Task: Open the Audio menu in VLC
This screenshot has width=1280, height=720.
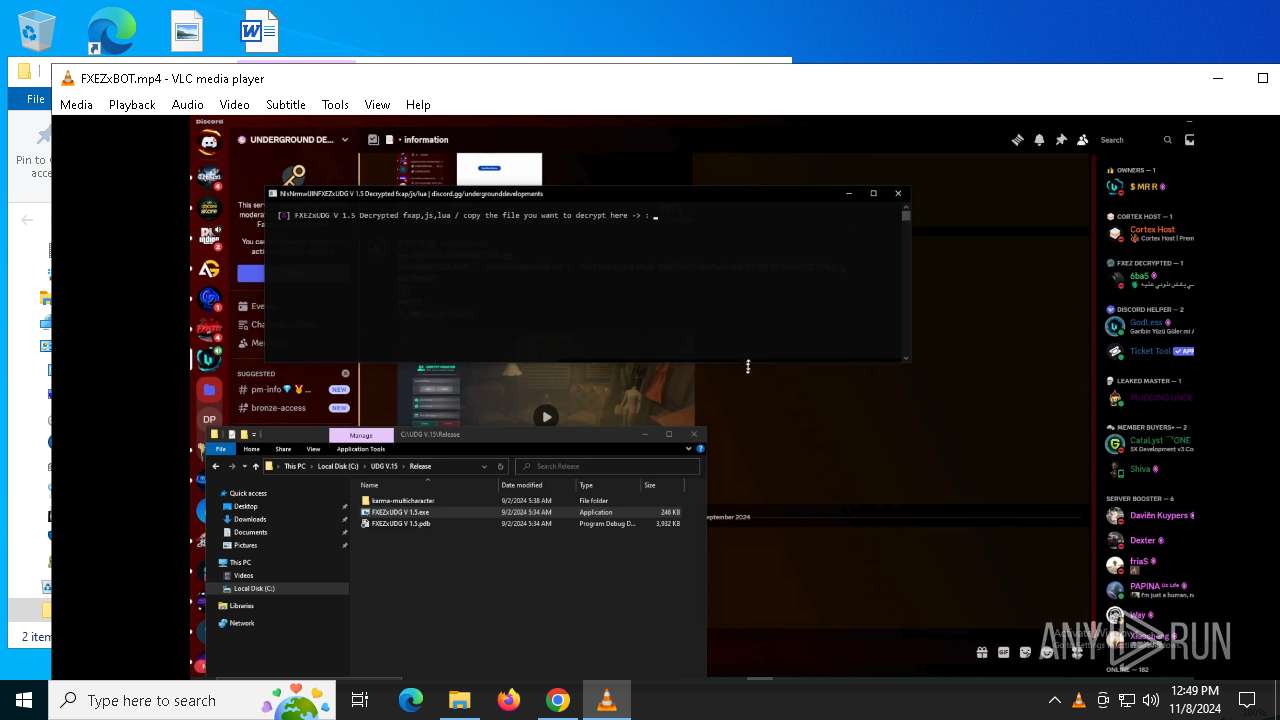Action: click(187, 105)
